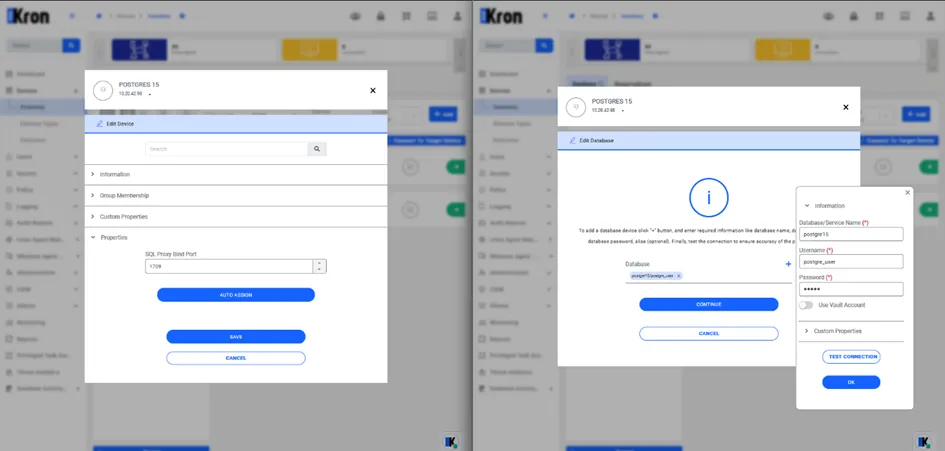
Task: Remove the postgre15/postgre_user chip with its x
Action: pyautogui.click(x=679, y=276)
